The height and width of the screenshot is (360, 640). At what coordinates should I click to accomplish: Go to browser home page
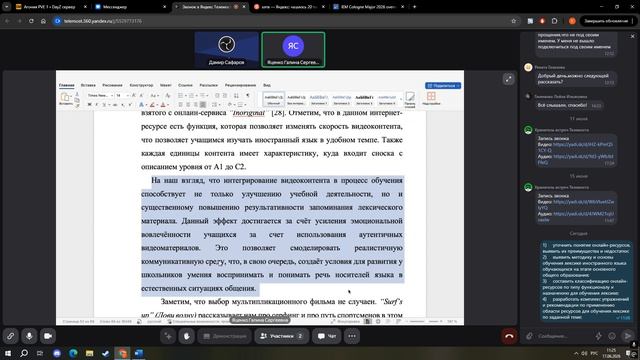click(x=43, y=21)
